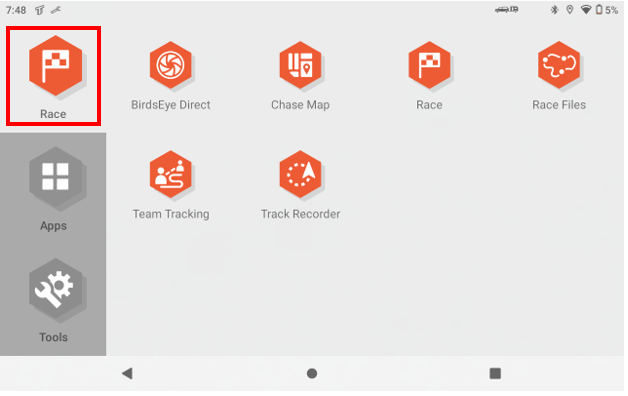
Task: Click the Team Tracking text label
Action: [171, 214]
